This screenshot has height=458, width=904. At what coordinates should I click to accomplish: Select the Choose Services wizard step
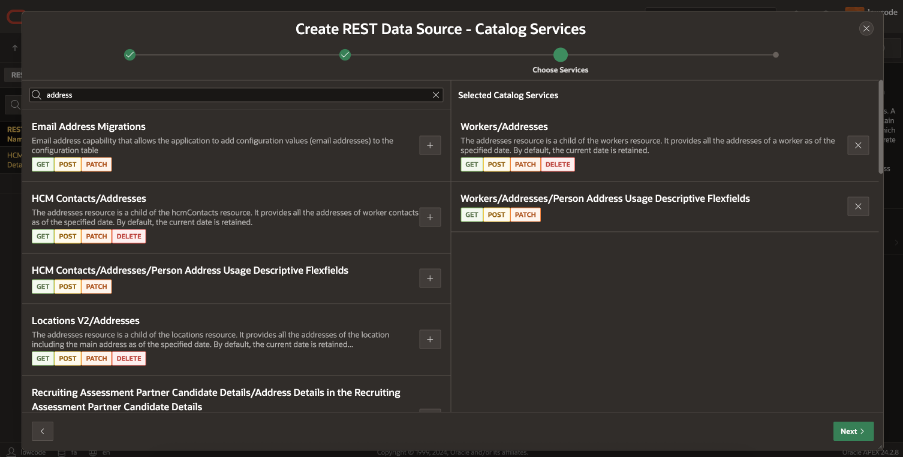(560, 55)
